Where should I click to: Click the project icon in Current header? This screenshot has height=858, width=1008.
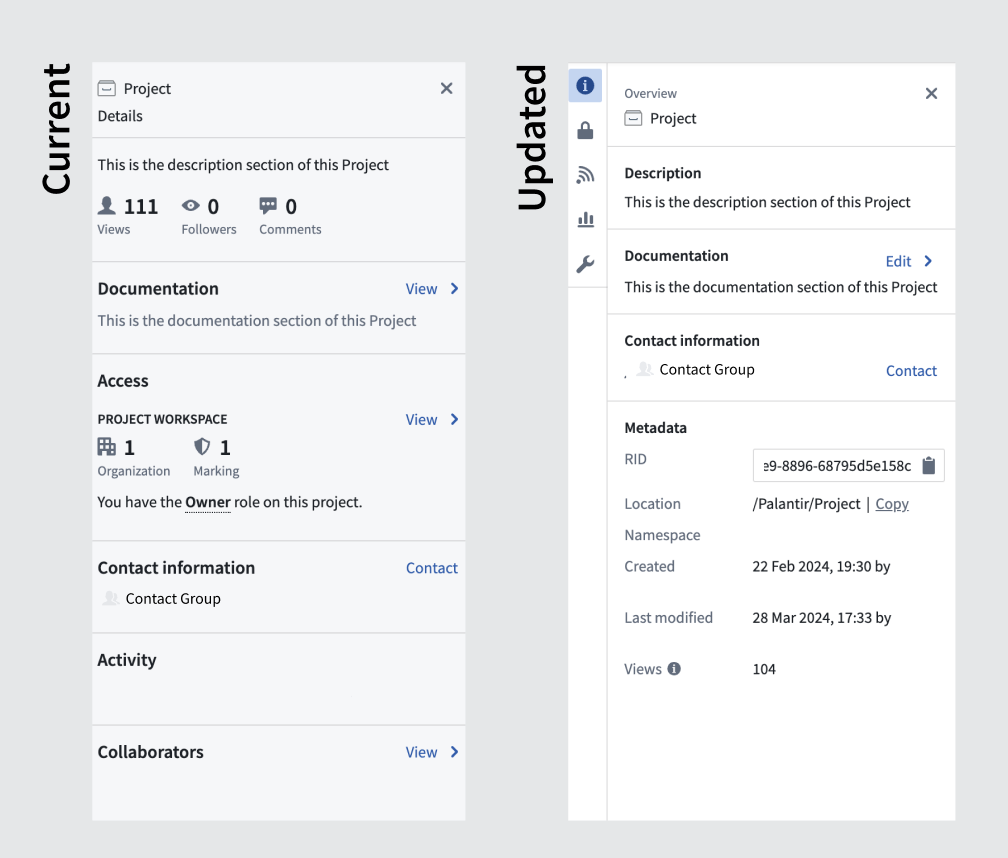[107, 88]
